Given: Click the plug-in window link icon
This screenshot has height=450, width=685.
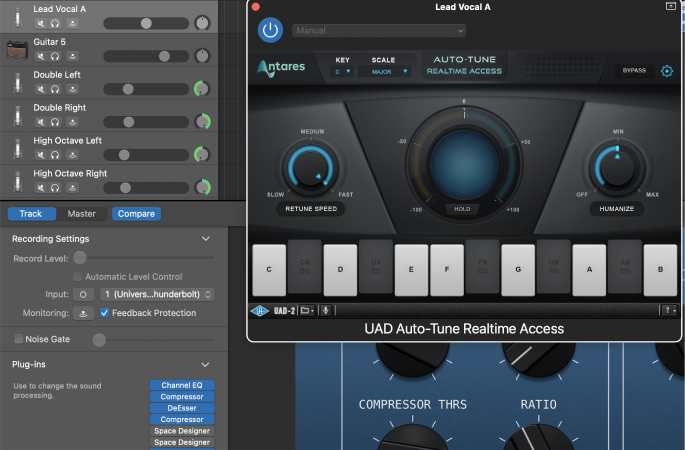Looking at the screenshot, I should 671,6.
